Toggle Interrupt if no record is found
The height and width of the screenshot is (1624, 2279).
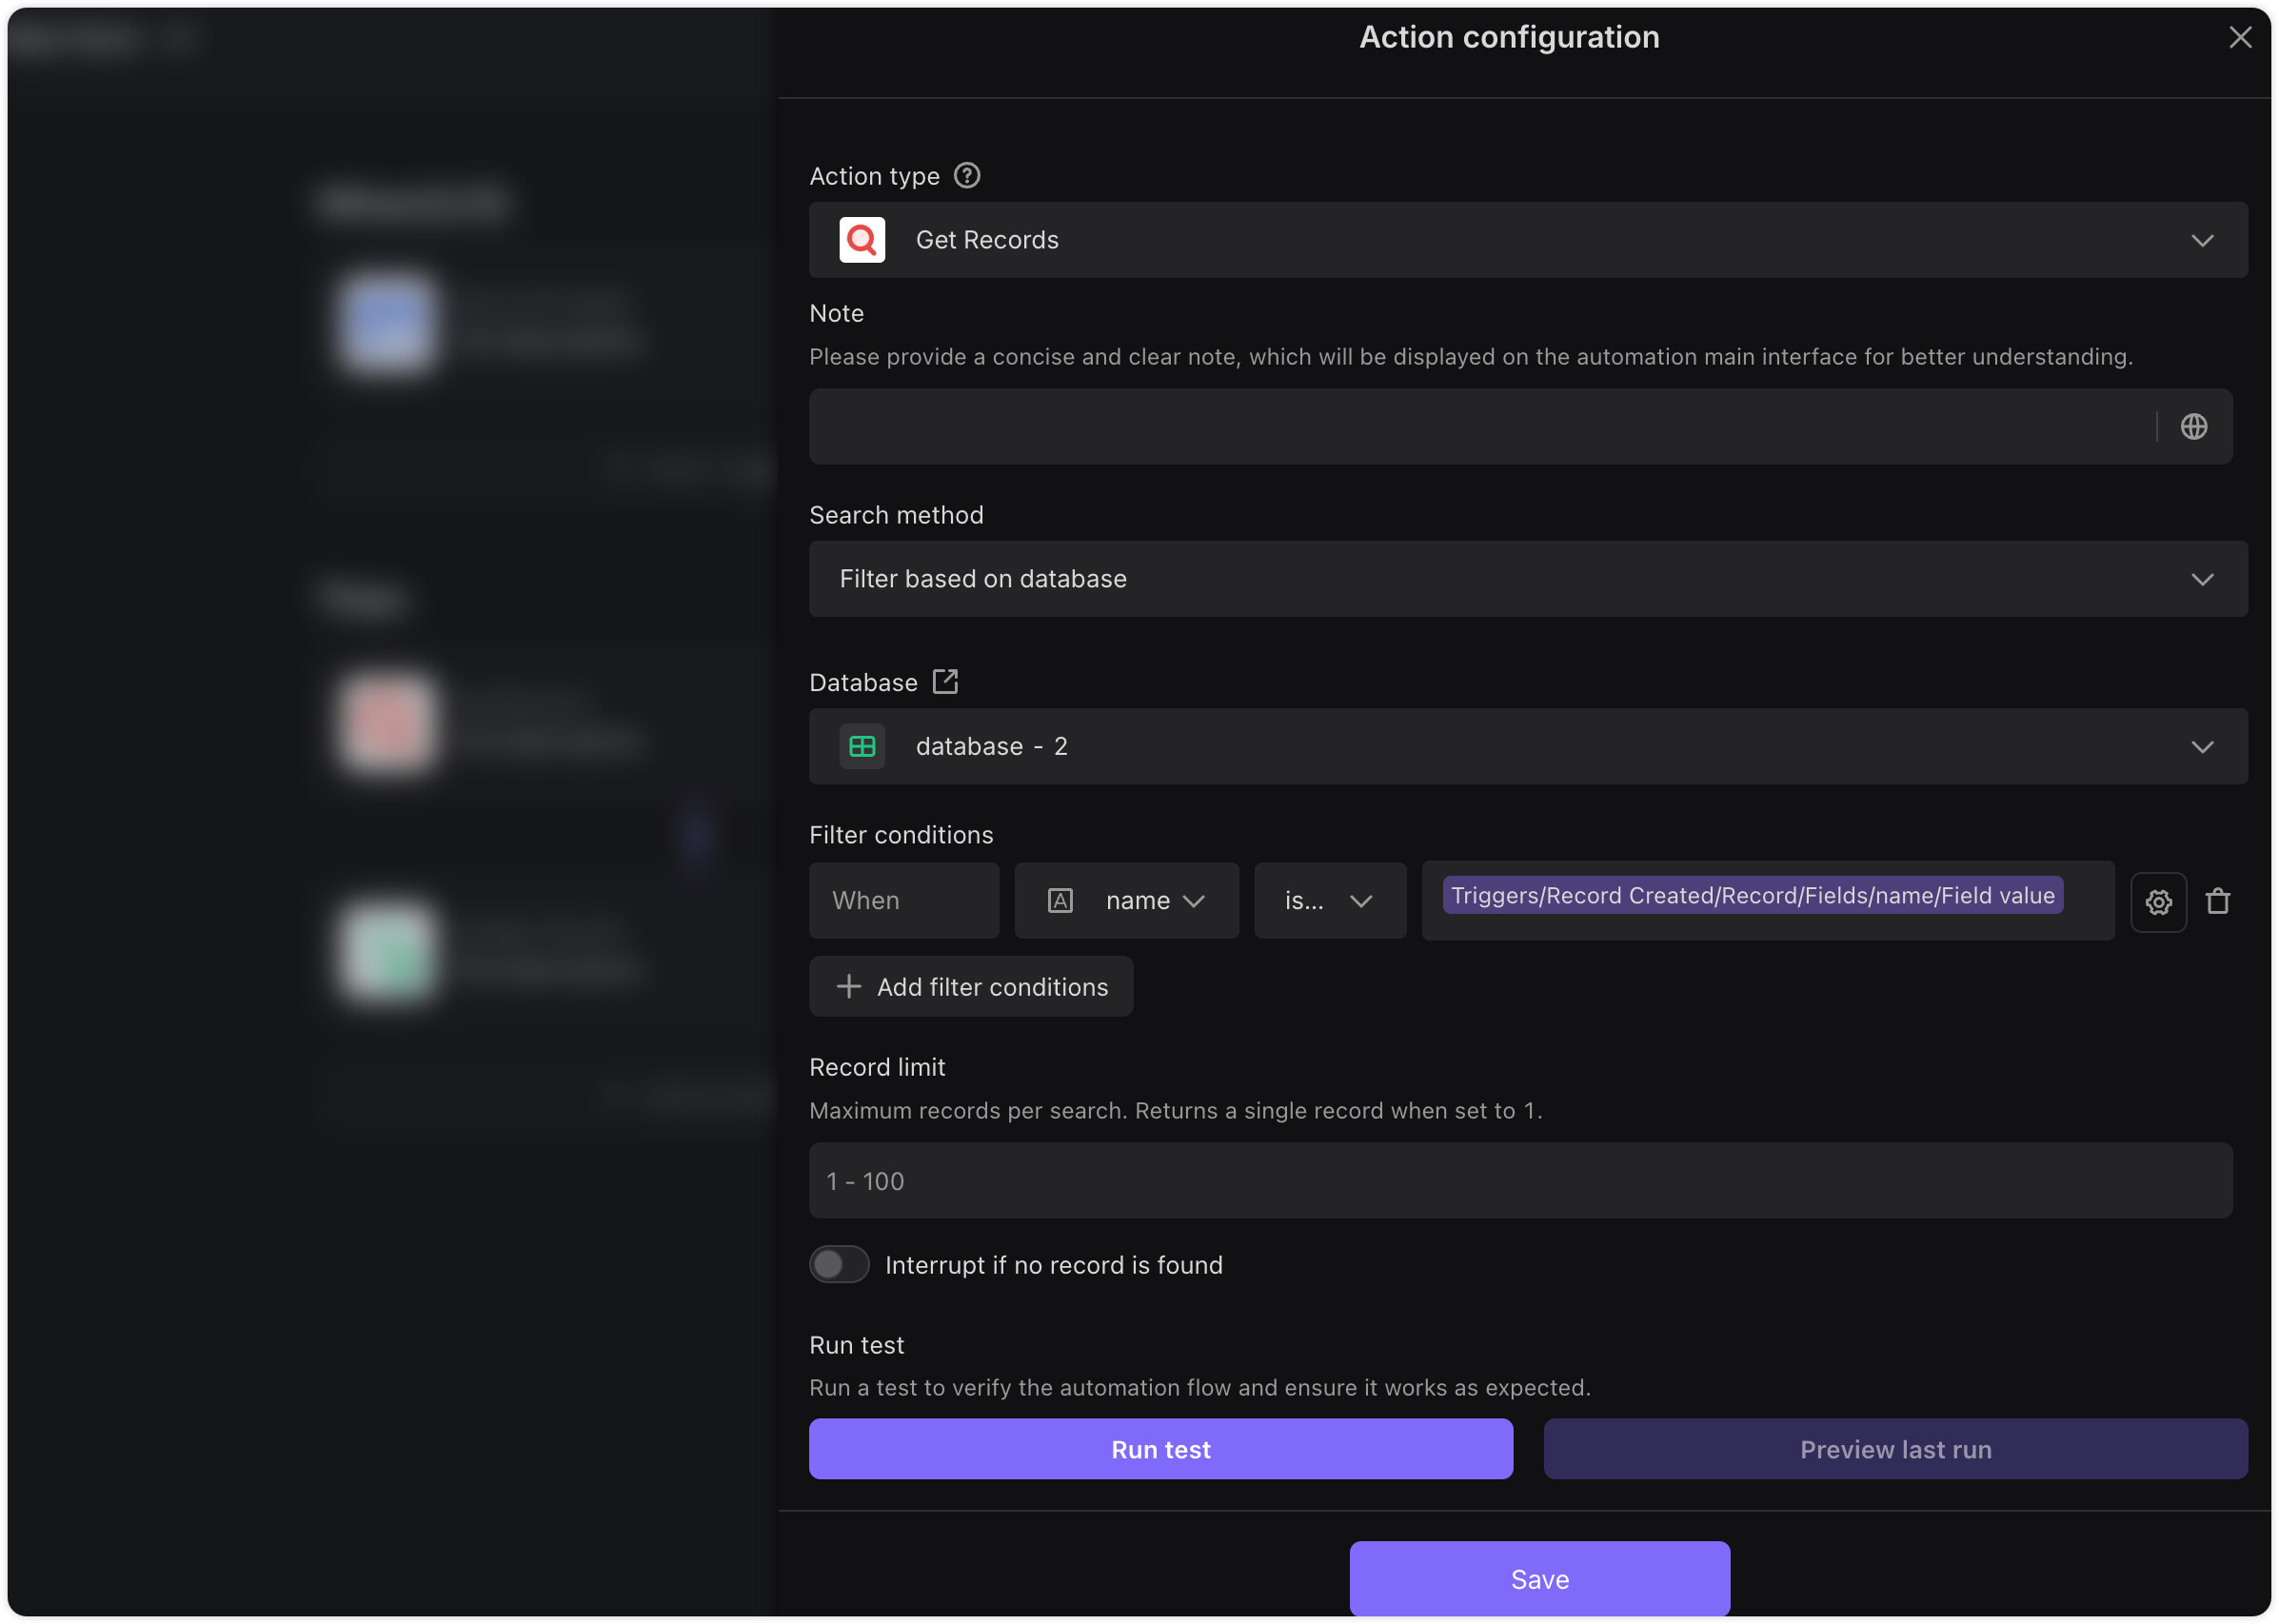839,1265
